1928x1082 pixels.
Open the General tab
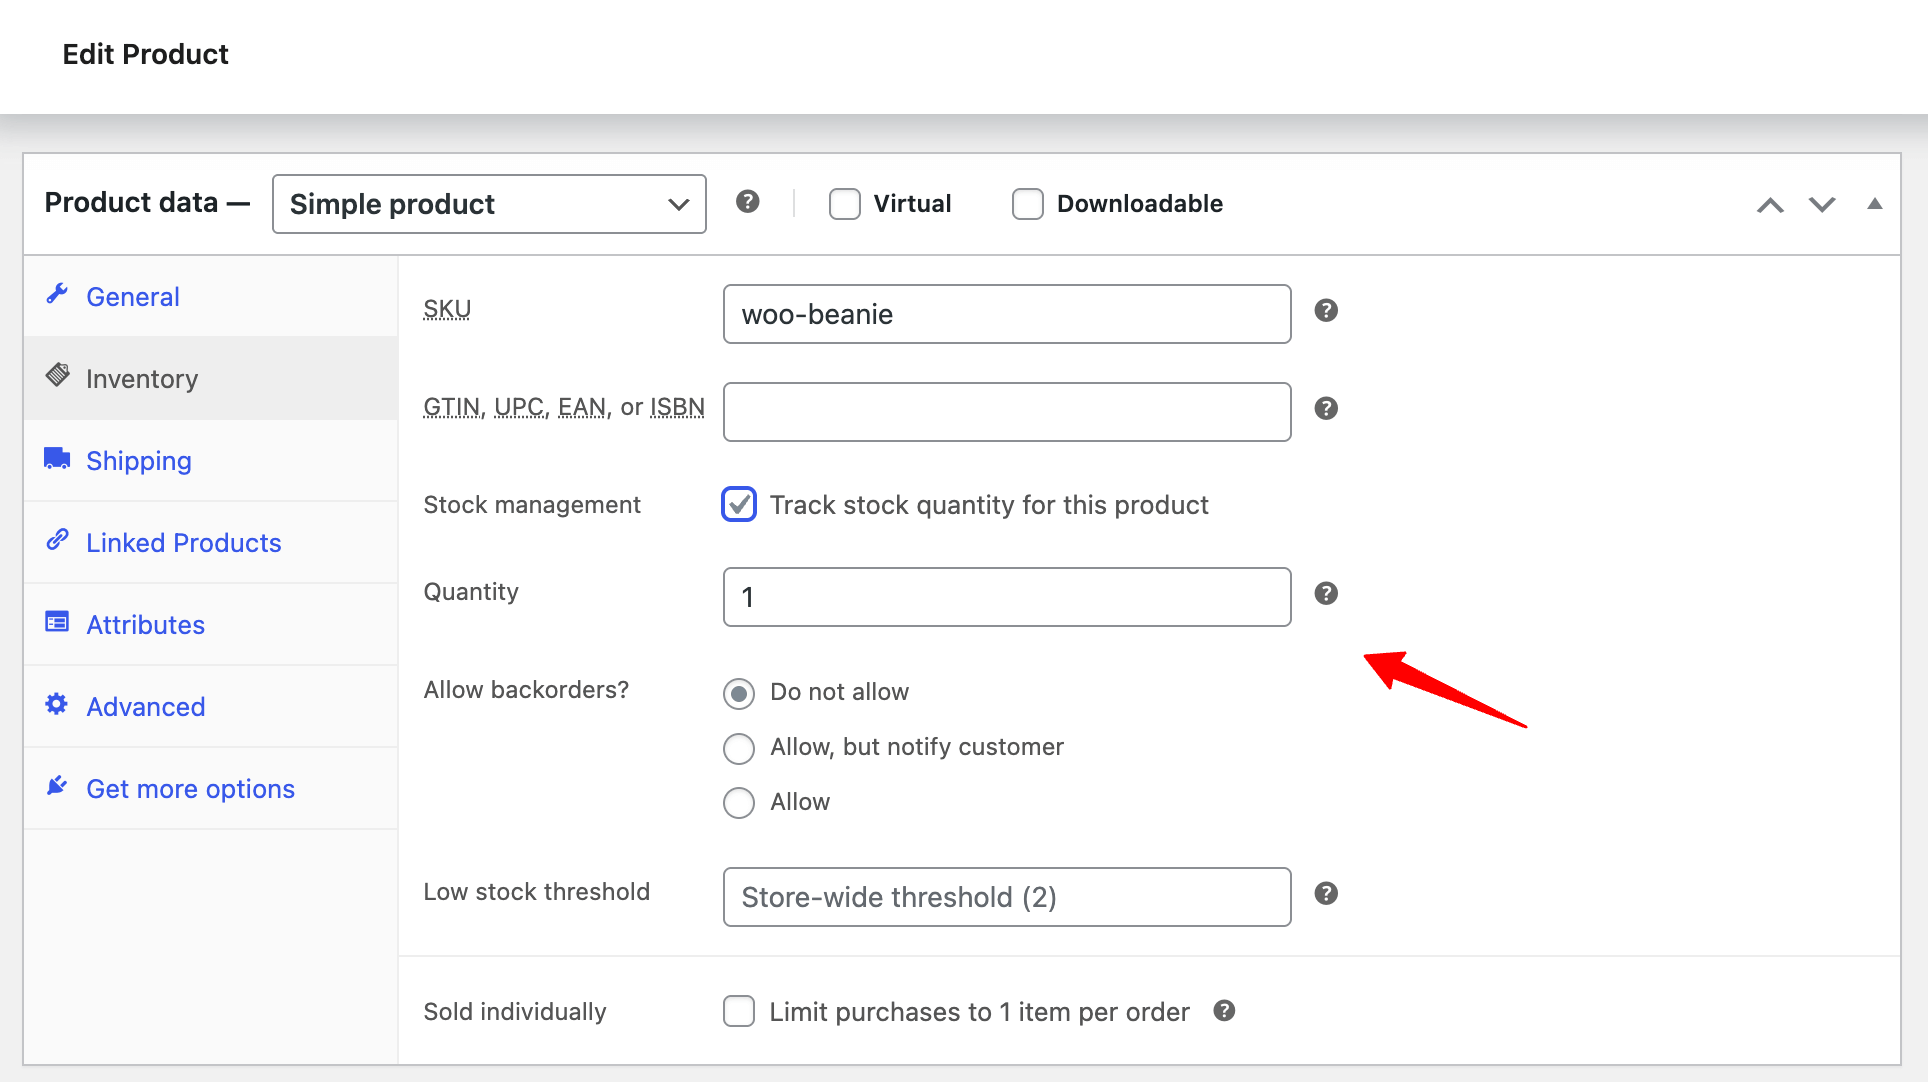(x=211, y=296)
